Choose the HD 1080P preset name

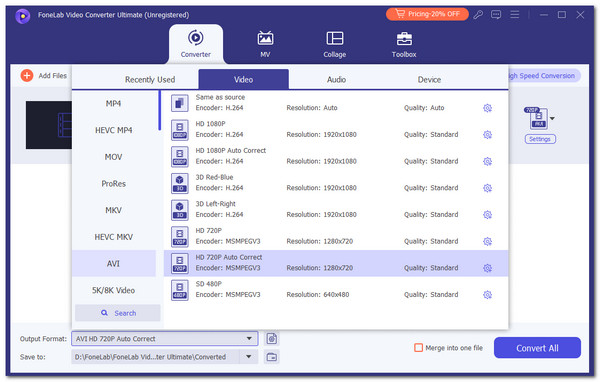[210, 124]
